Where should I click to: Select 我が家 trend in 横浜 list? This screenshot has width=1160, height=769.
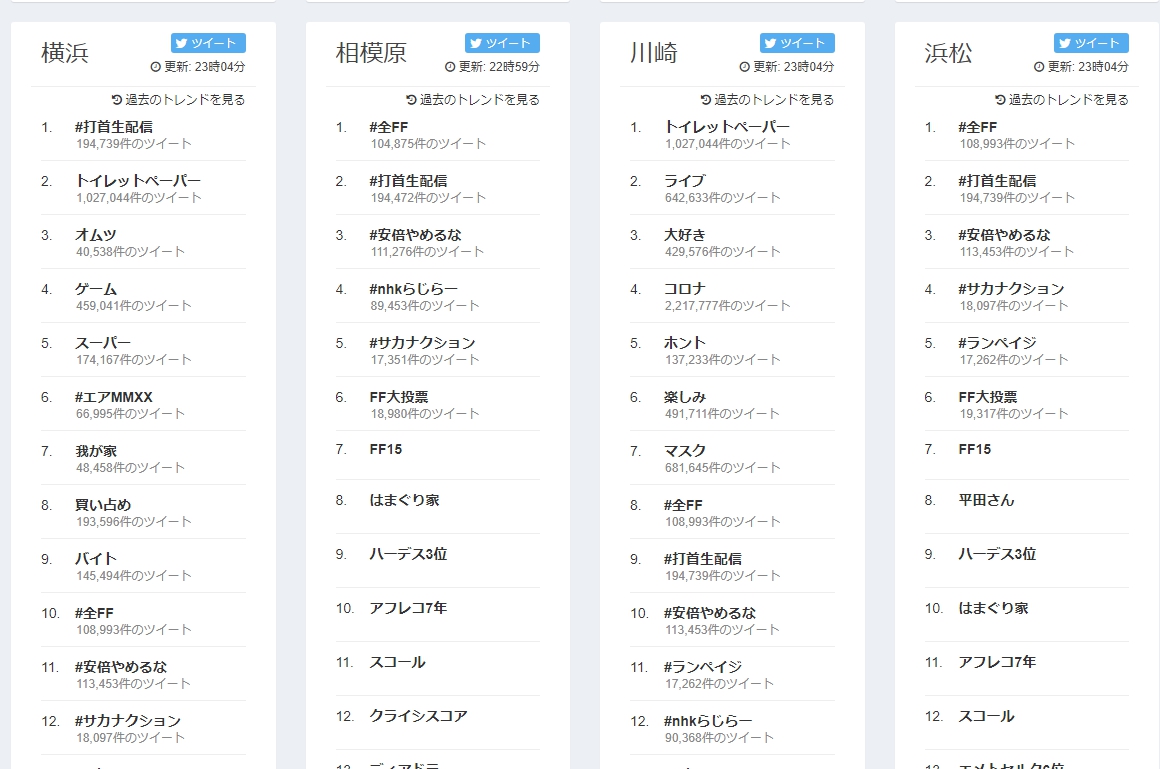(x=96, y=451)
